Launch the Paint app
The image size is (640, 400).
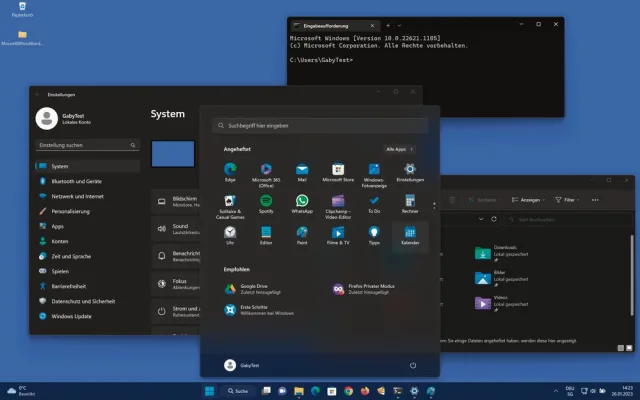[302, 234]
